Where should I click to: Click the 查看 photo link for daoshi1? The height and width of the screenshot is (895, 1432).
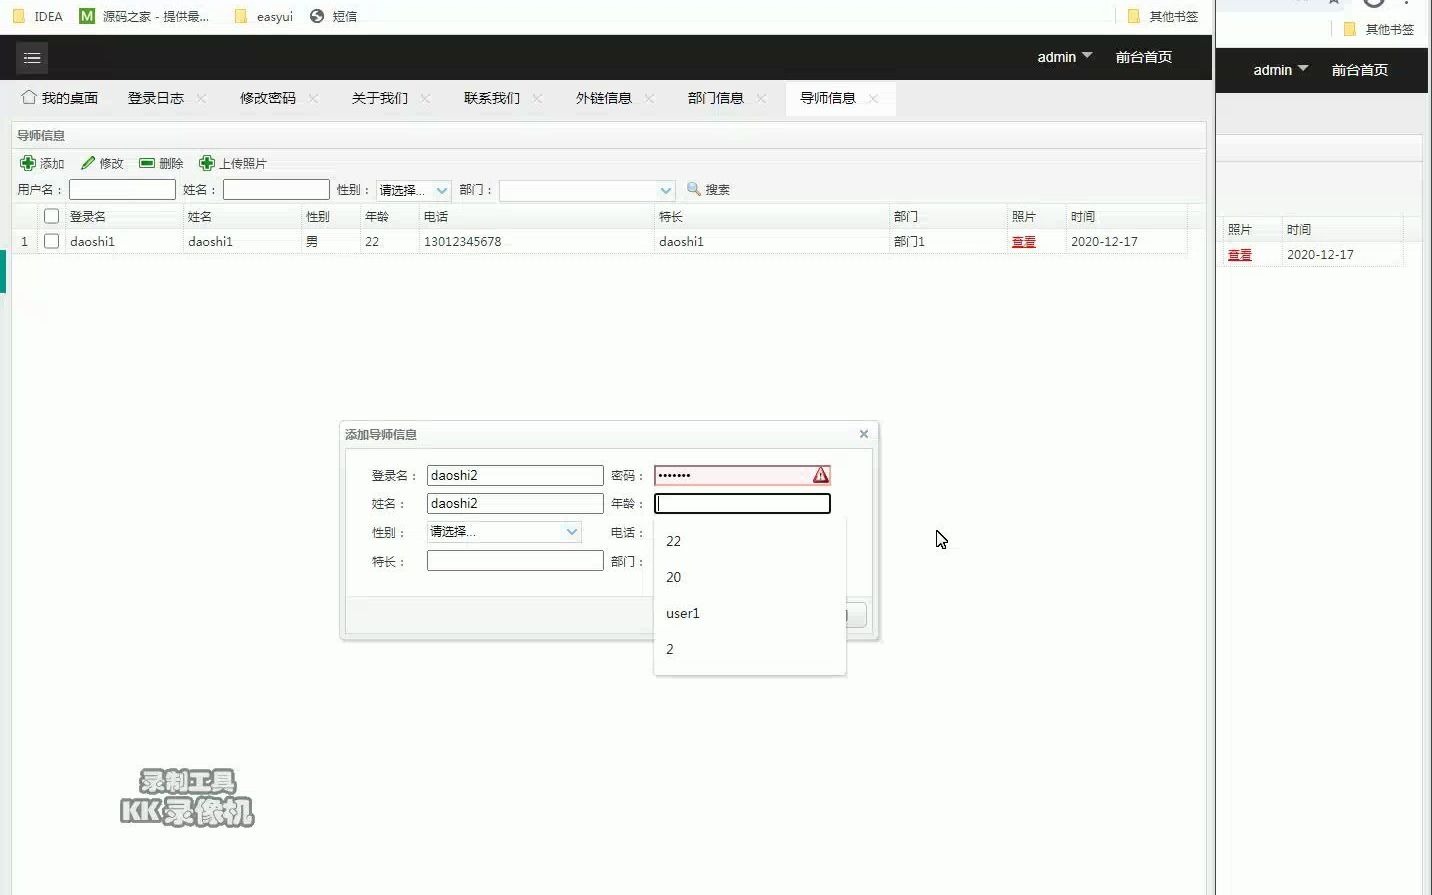coord(1024,242)
